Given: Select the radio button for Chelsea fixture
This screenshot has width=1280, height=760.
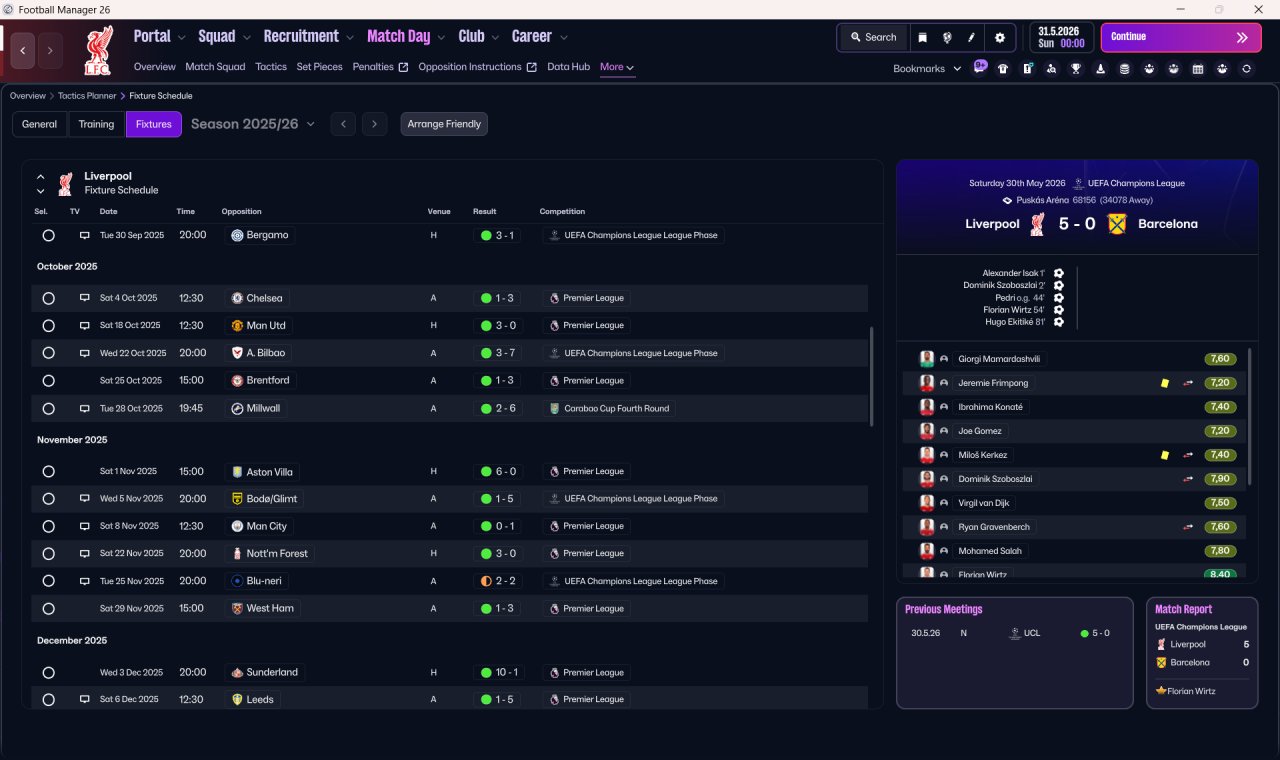Looking at the screenshot, I should pos(48,298).
